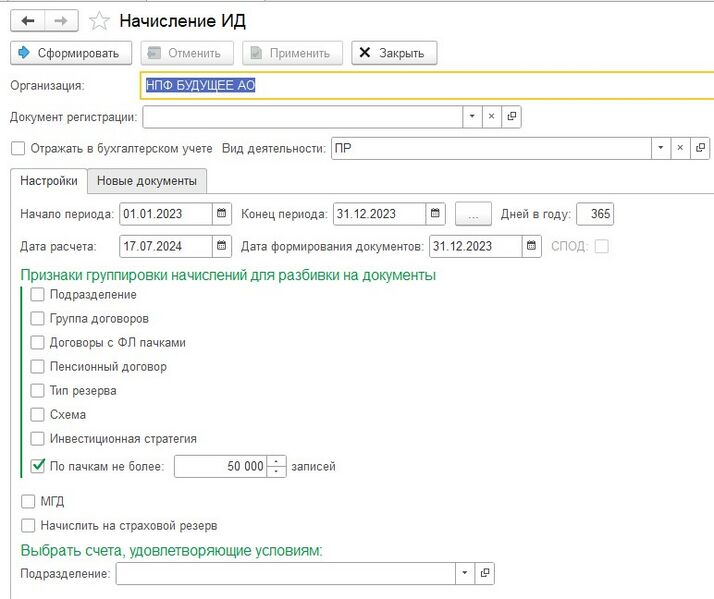Uncheck По пачкам не более option

[38, 465]
